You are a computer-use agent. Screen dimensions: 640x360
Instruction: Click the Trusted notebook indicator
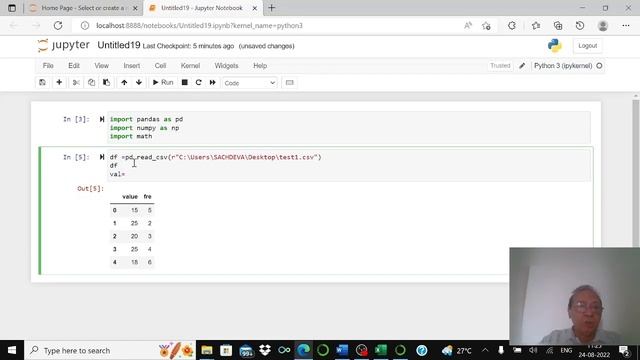500,66
